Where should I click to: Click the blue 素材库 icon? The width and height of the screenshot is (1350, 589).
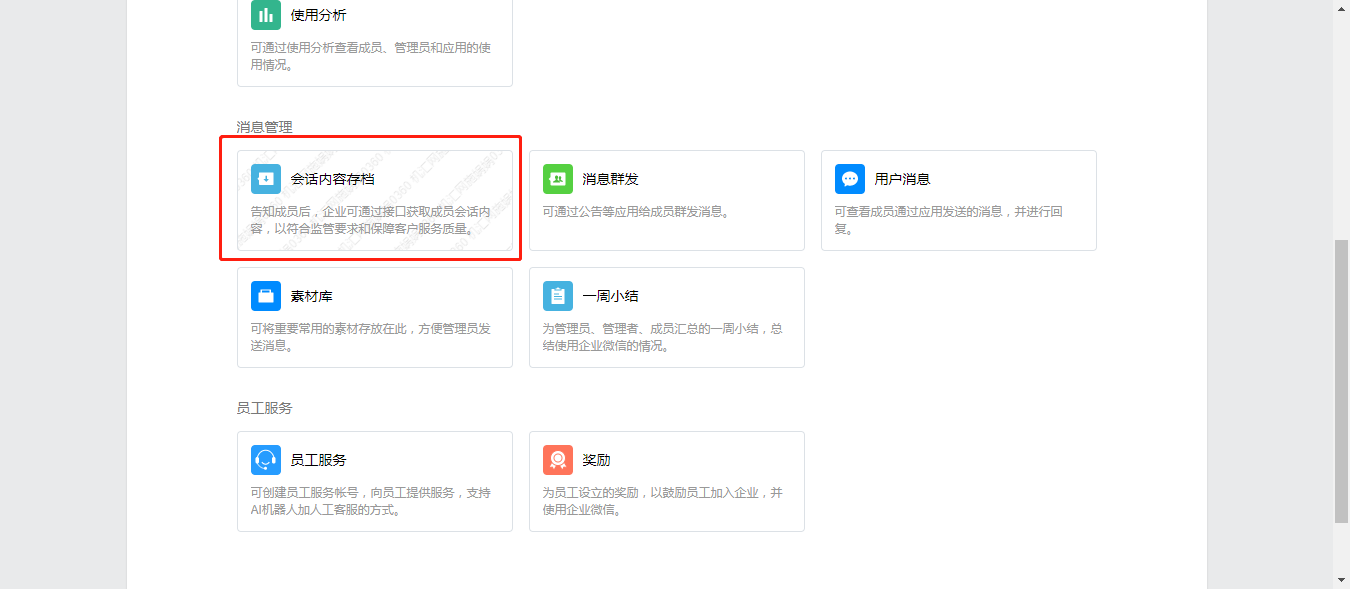tap(266, 296)
